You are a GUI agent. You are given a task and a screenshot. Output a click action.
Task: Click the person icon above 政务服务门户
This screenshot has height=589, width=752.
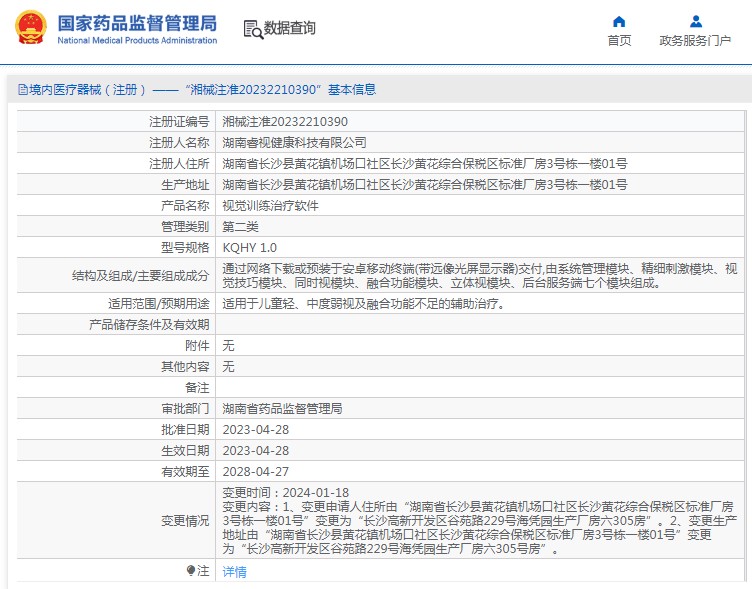click(696, 21)
